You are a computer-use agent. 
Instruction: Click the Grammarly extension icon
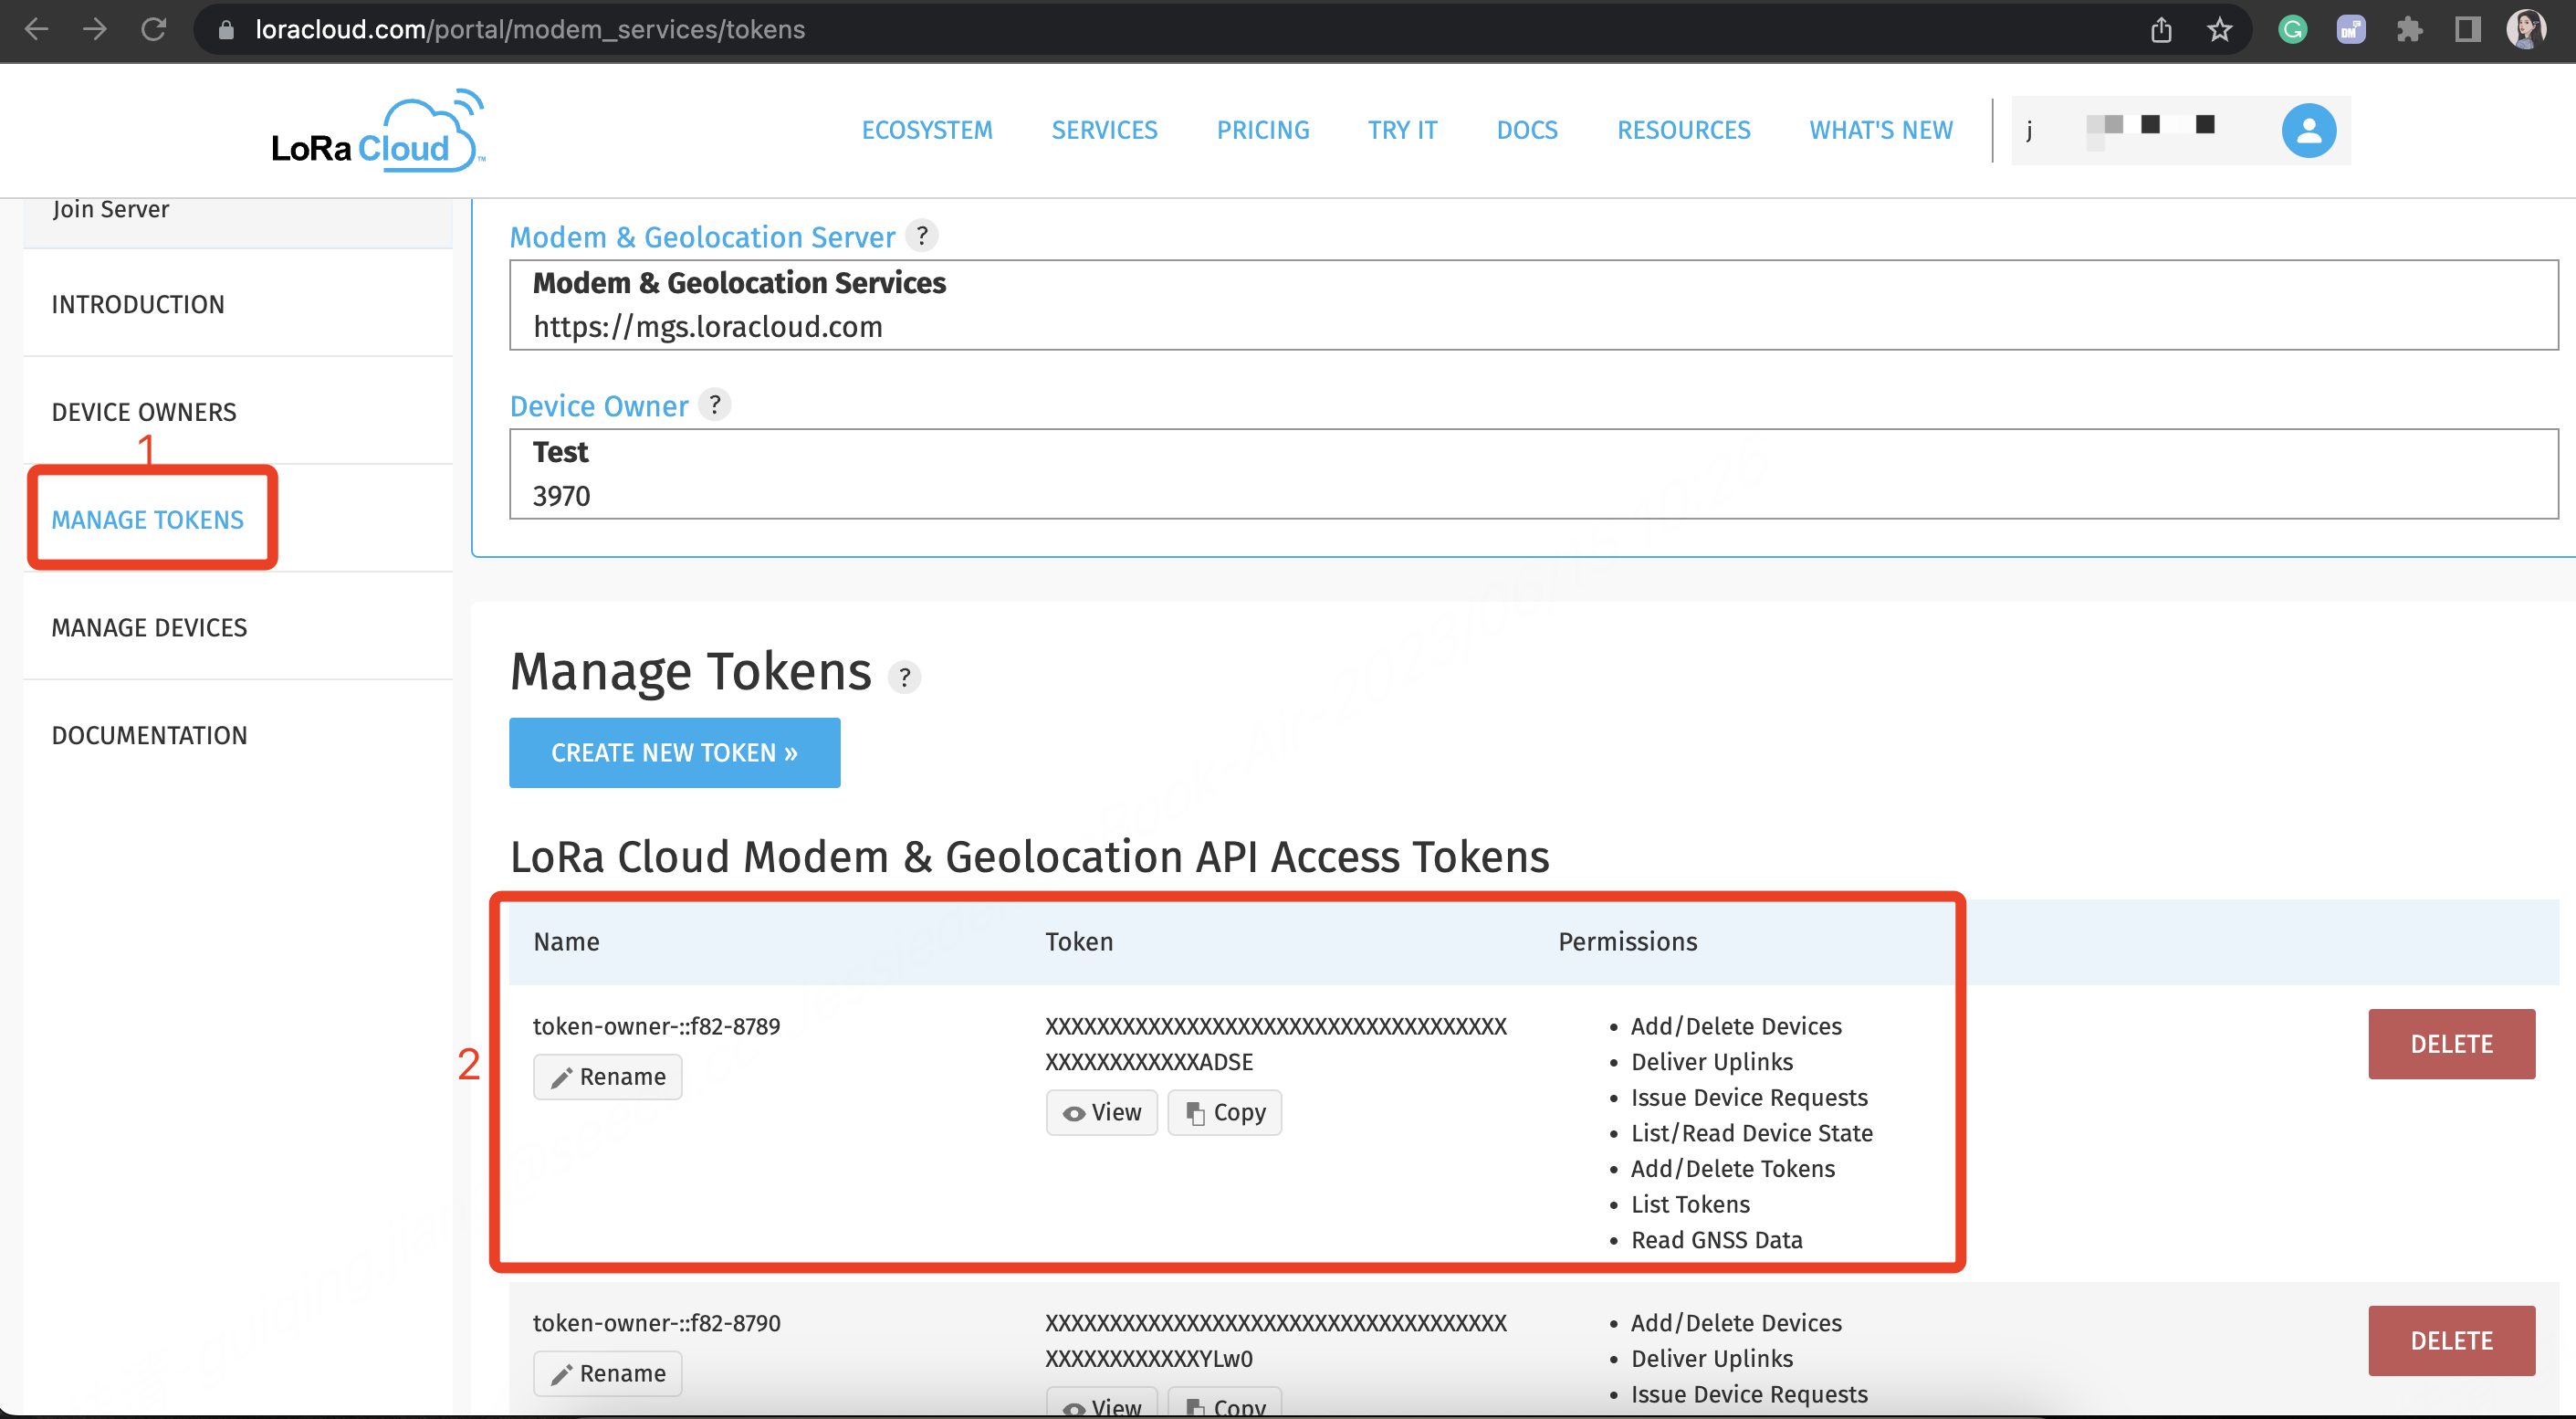point(2292,30)
